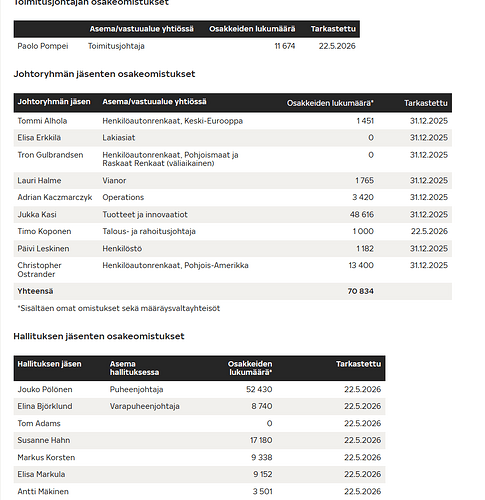Click the Lauri Halme Vianor cell
The width and height of the screenshot is (485, 500).
click(114, 180)
